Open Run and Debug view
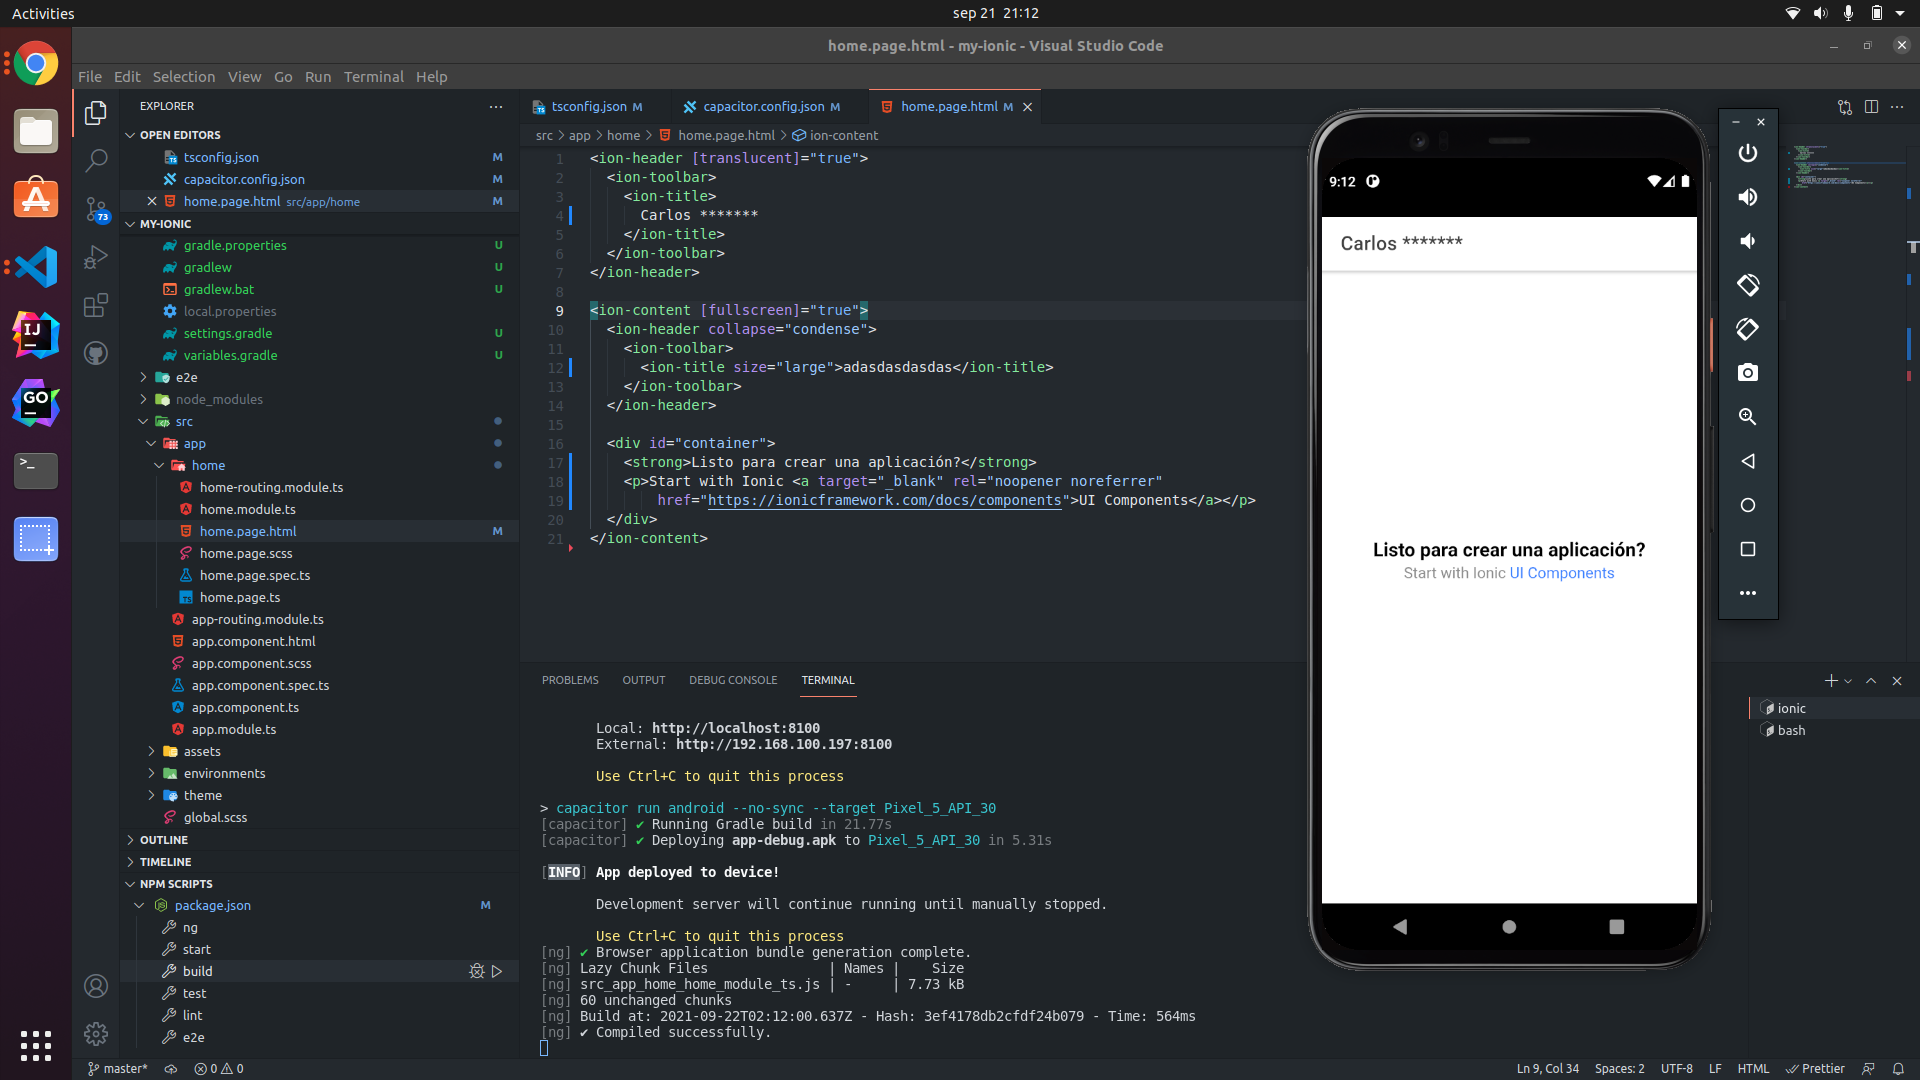 click(x=96, y=257)
